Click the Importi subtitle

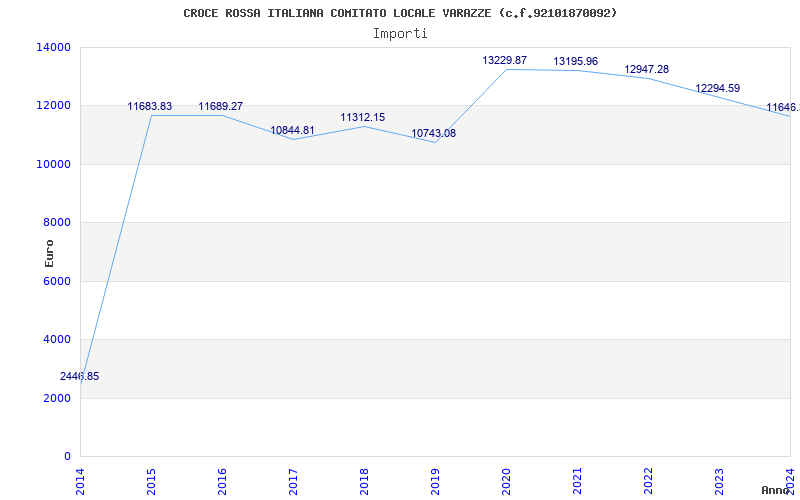400,34
